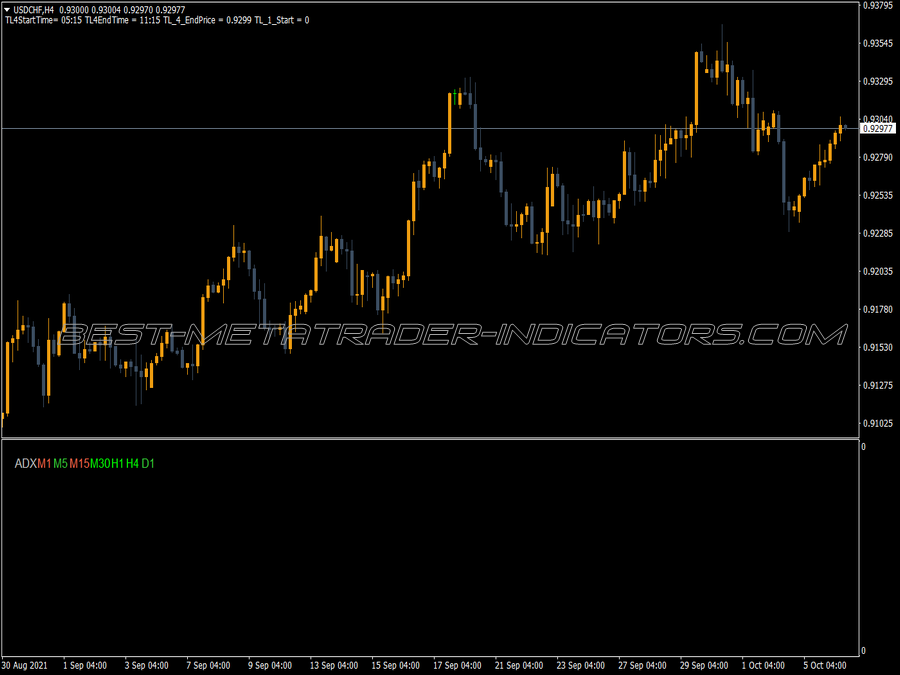Click the green H4 timeframe label
900x675 pixels.
pyautogui.click(x=133, y=463)
